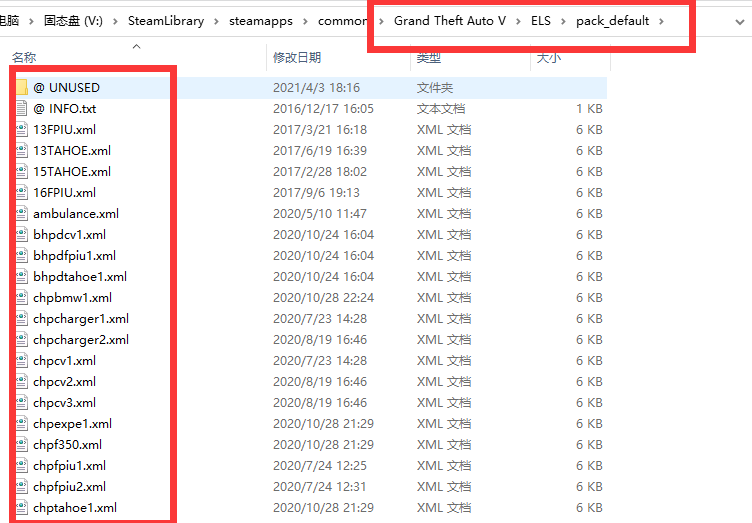Navigate to SteamLibrary breadcrumb
The width and height of the screenshot is (752, 523).
(x=166, y=21)
